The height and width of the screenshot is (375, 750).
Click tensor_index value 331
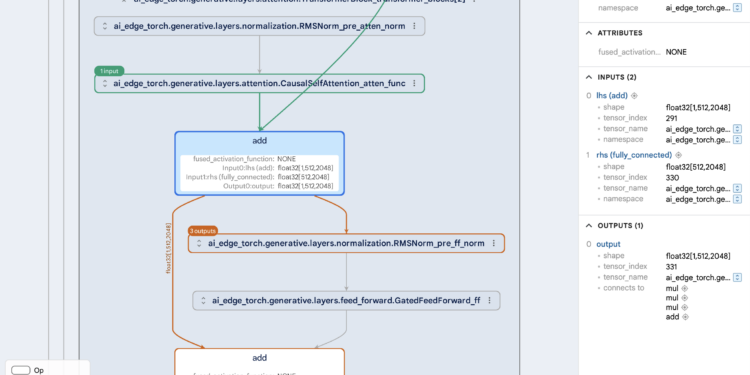point(672,266)
